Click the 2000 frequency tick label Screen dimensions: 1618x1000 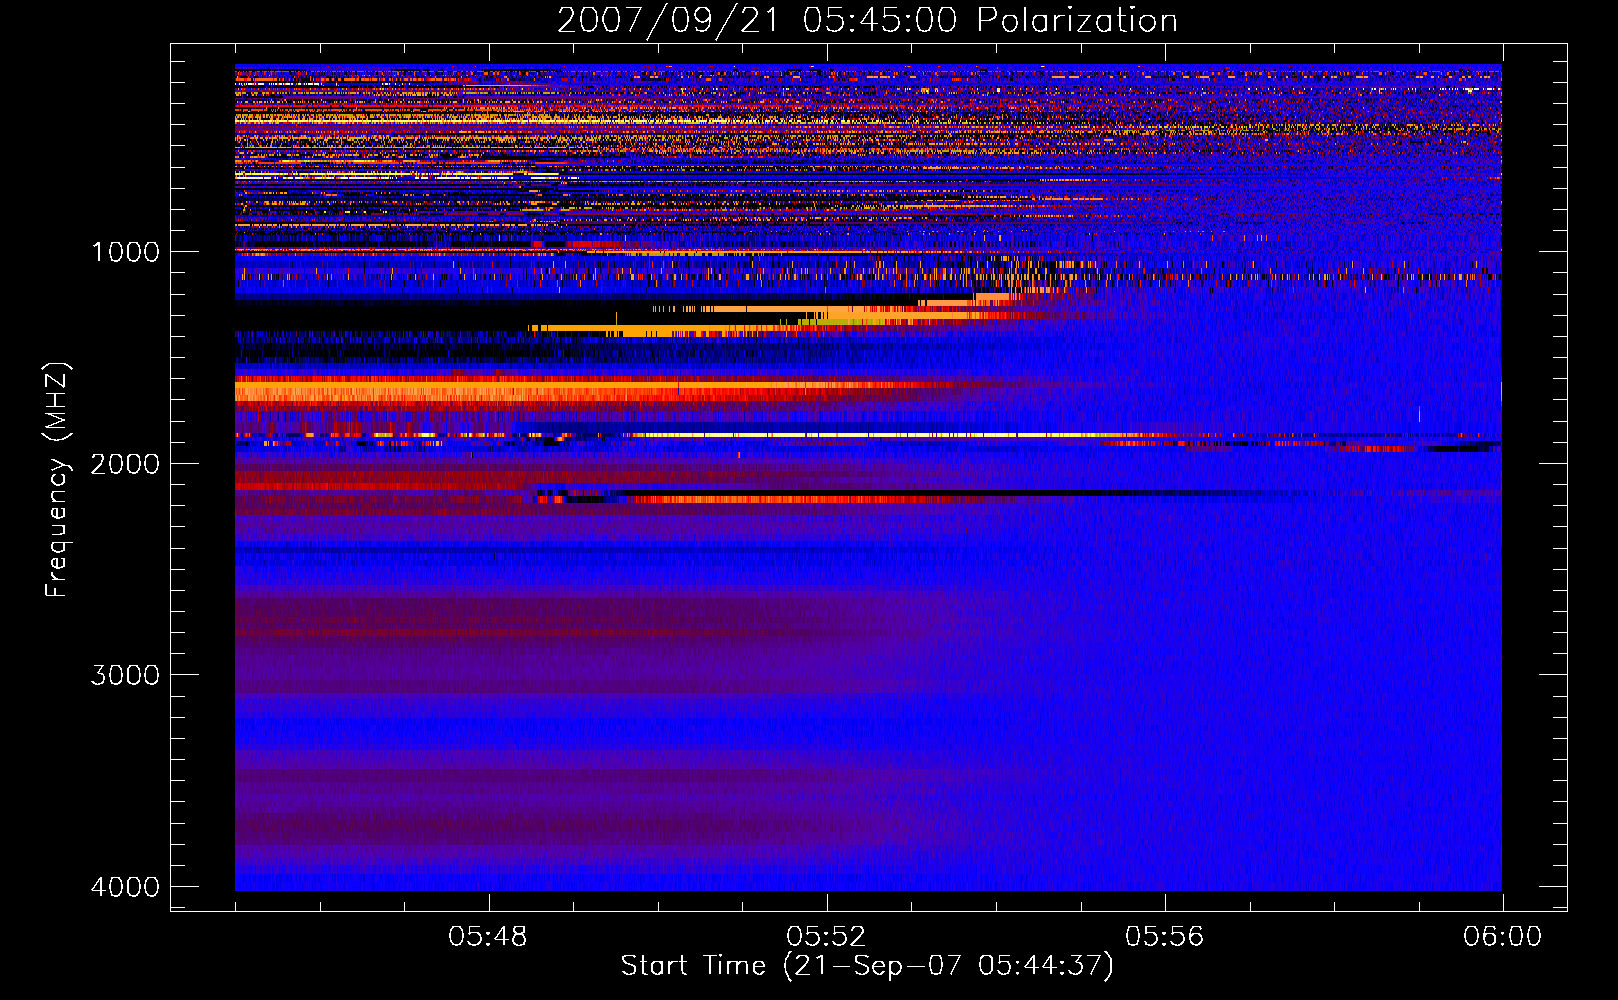pos(125,464)
